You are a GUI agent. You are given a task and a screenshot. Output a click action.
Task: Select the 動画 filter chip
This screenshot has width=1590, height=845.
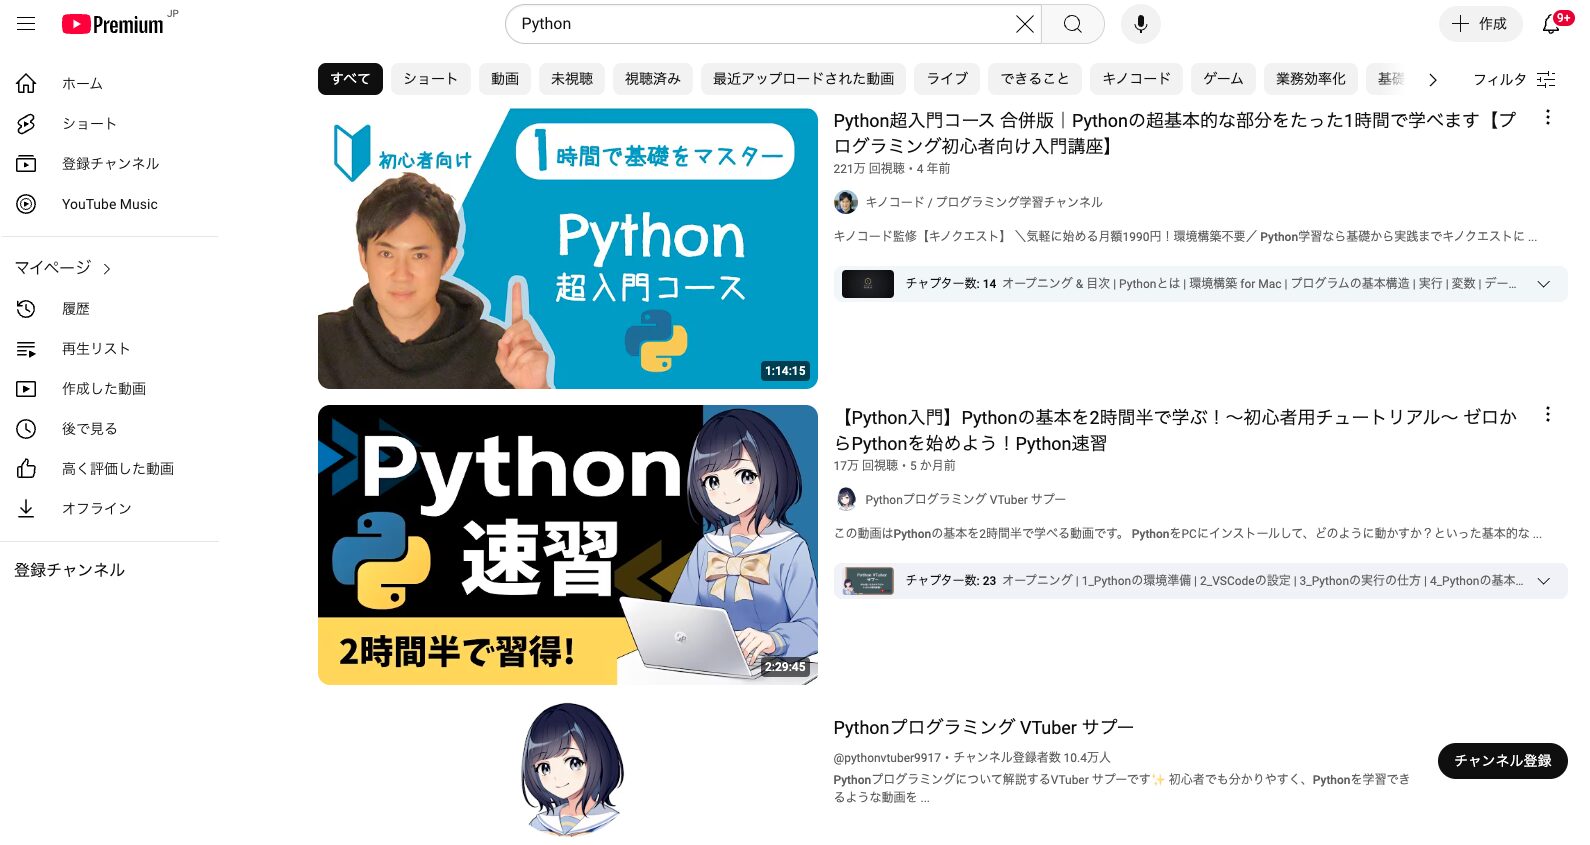505,79
